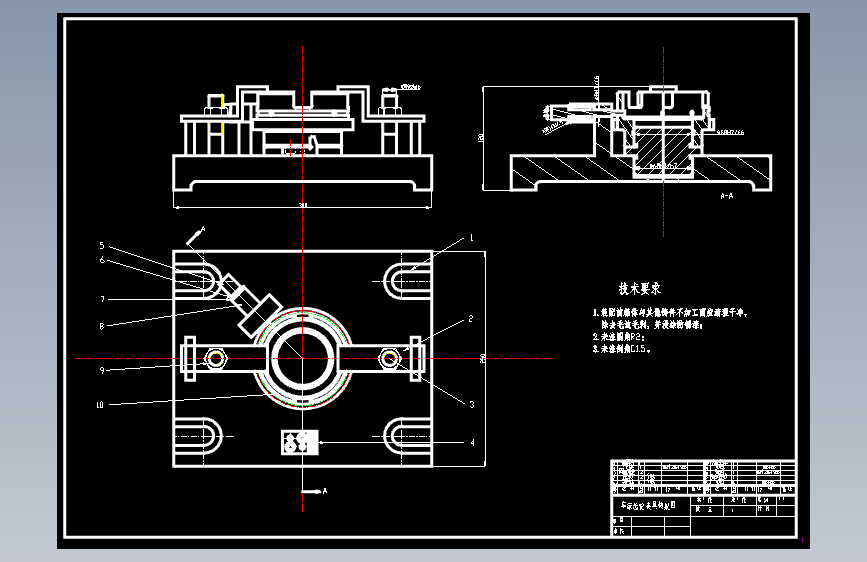867x562 pixels.
Task: Click part callout number 6
Action: [102, 260]
